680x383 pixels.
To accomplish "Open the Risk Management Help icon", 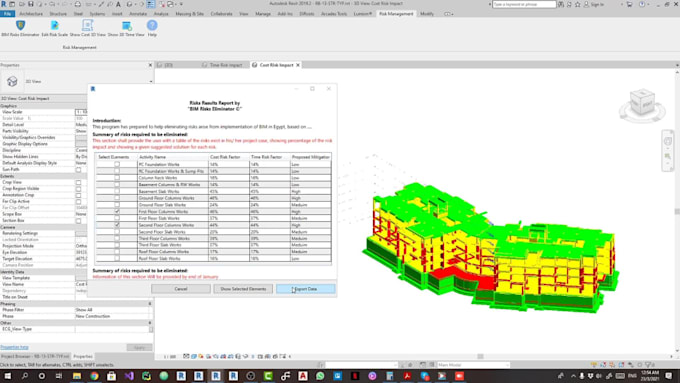I will (x=152, y=26).
